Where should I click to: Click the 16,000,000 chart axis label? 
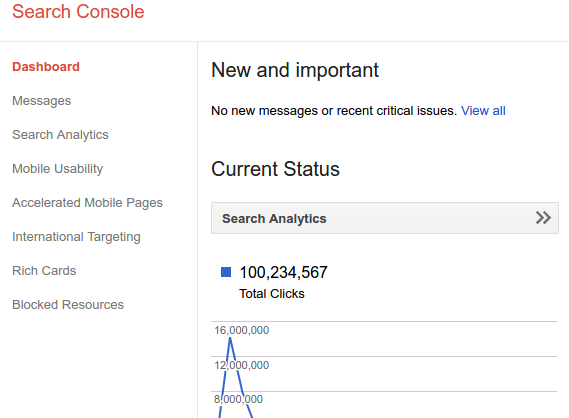[x=242, y=330]
